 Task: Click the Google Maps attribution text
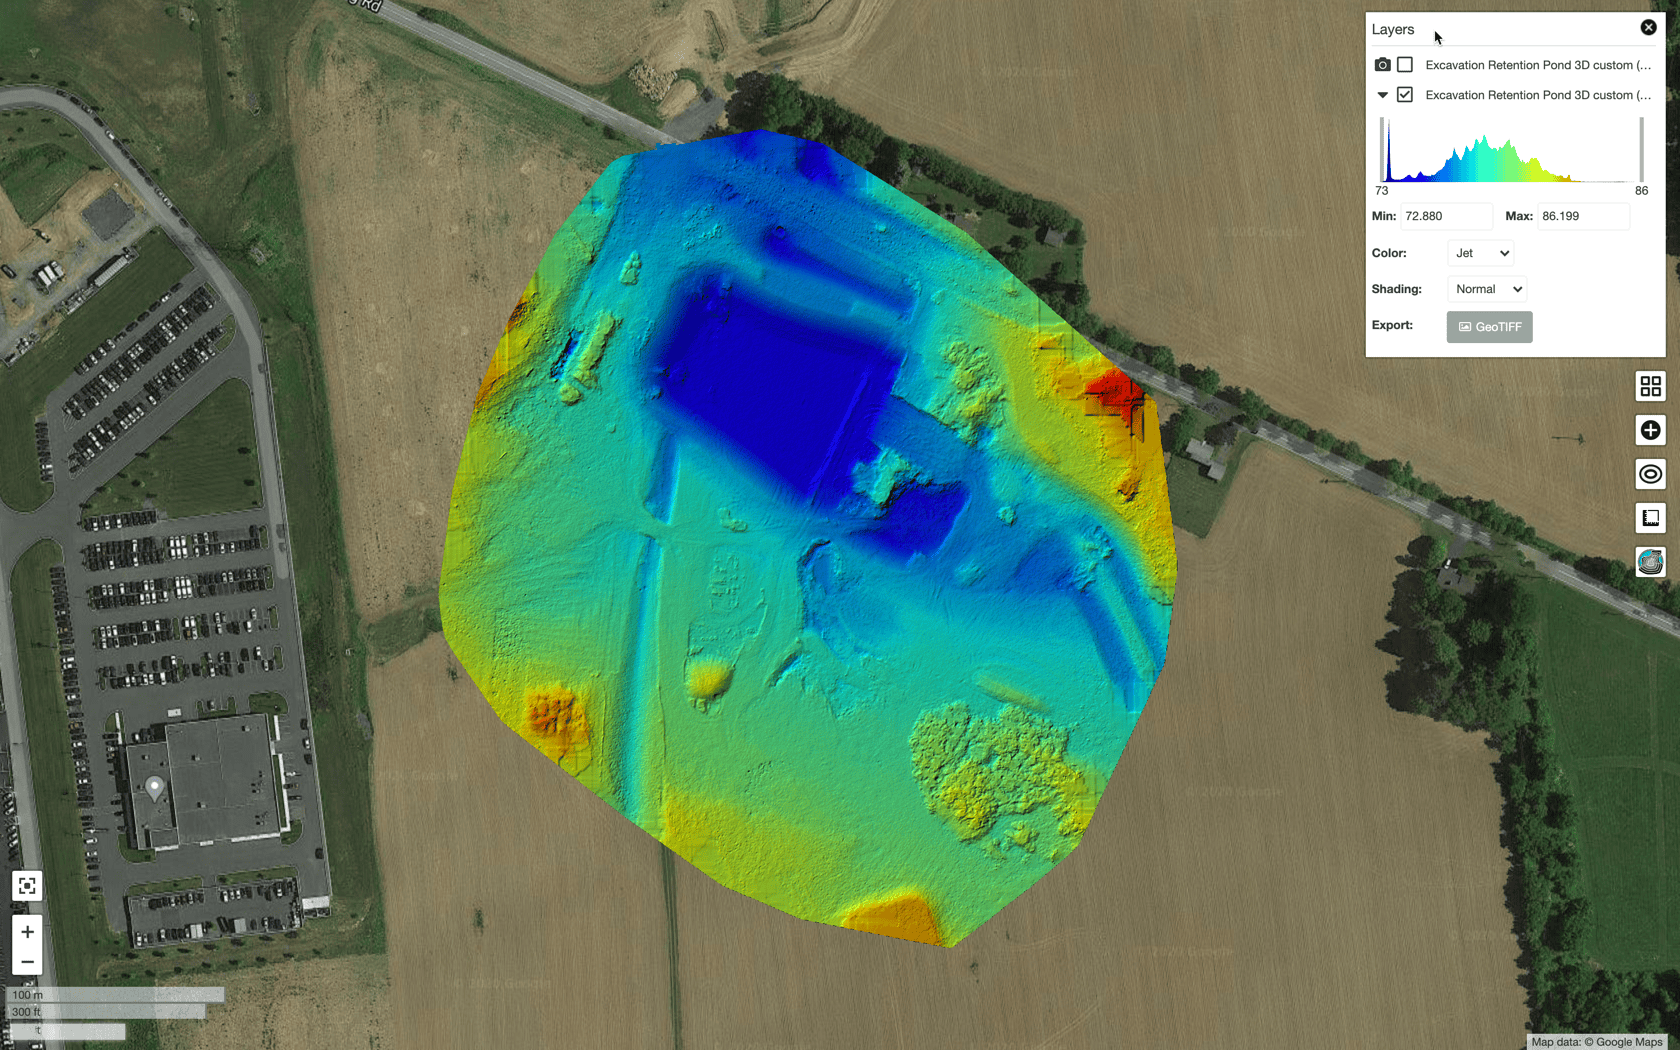(x=1597, y=1042)
